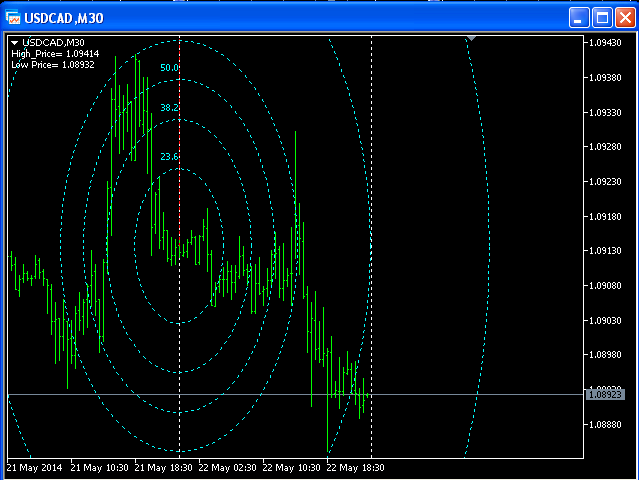The width and height of the screenshot is (640, 480).
Task: Click the High_Price= 1.09414 label
Action: (55, 54)
